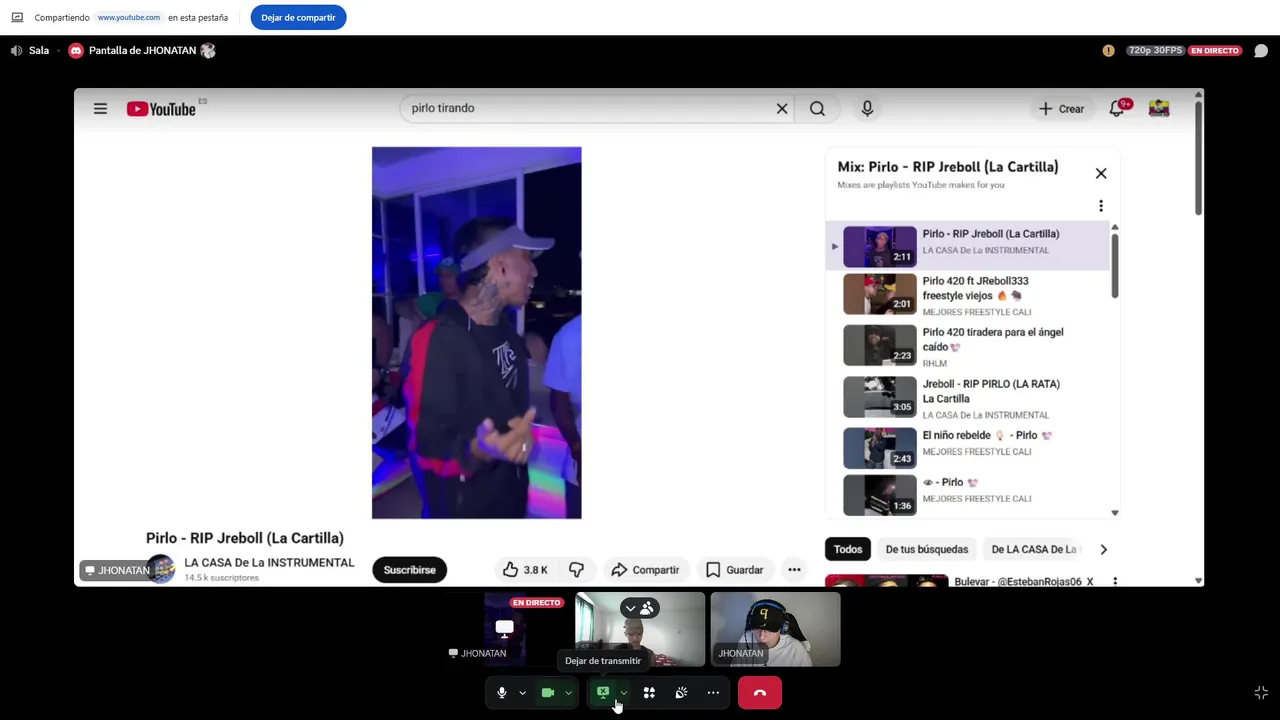The width and height of the screenshot is (1280, 720).
Task: Open stream options arrow beside screen-share button
Action: pyautogui.click(x=624, y=693)
